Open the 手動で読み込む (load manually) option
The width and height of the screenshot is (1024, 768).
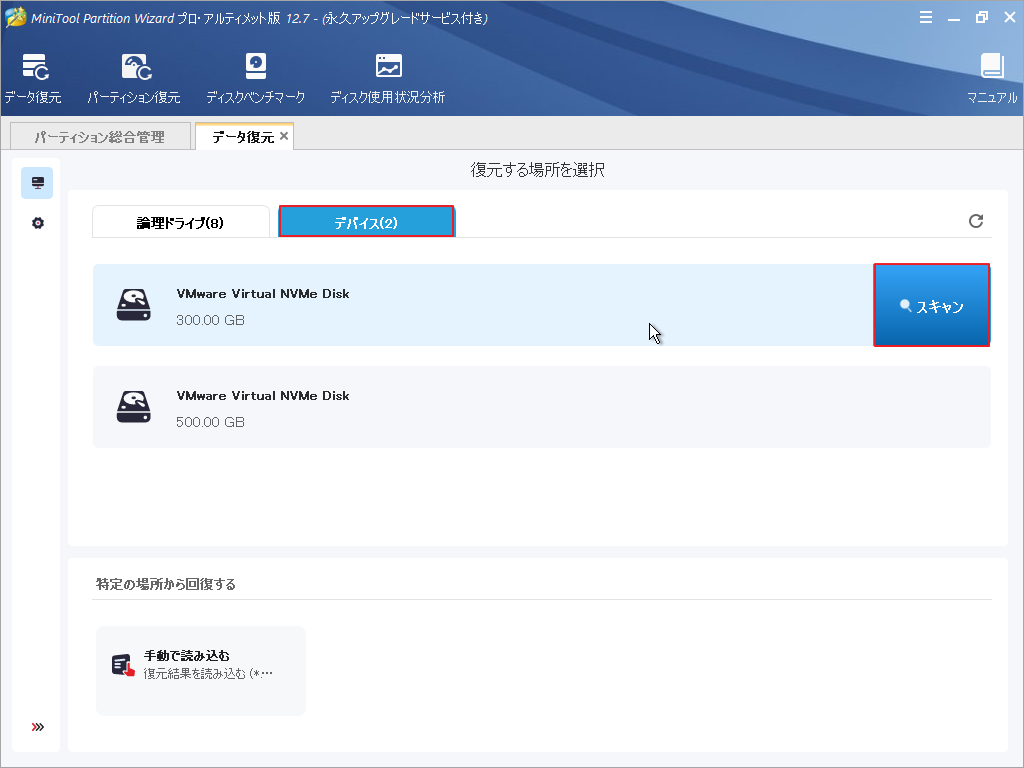point(200,670)
